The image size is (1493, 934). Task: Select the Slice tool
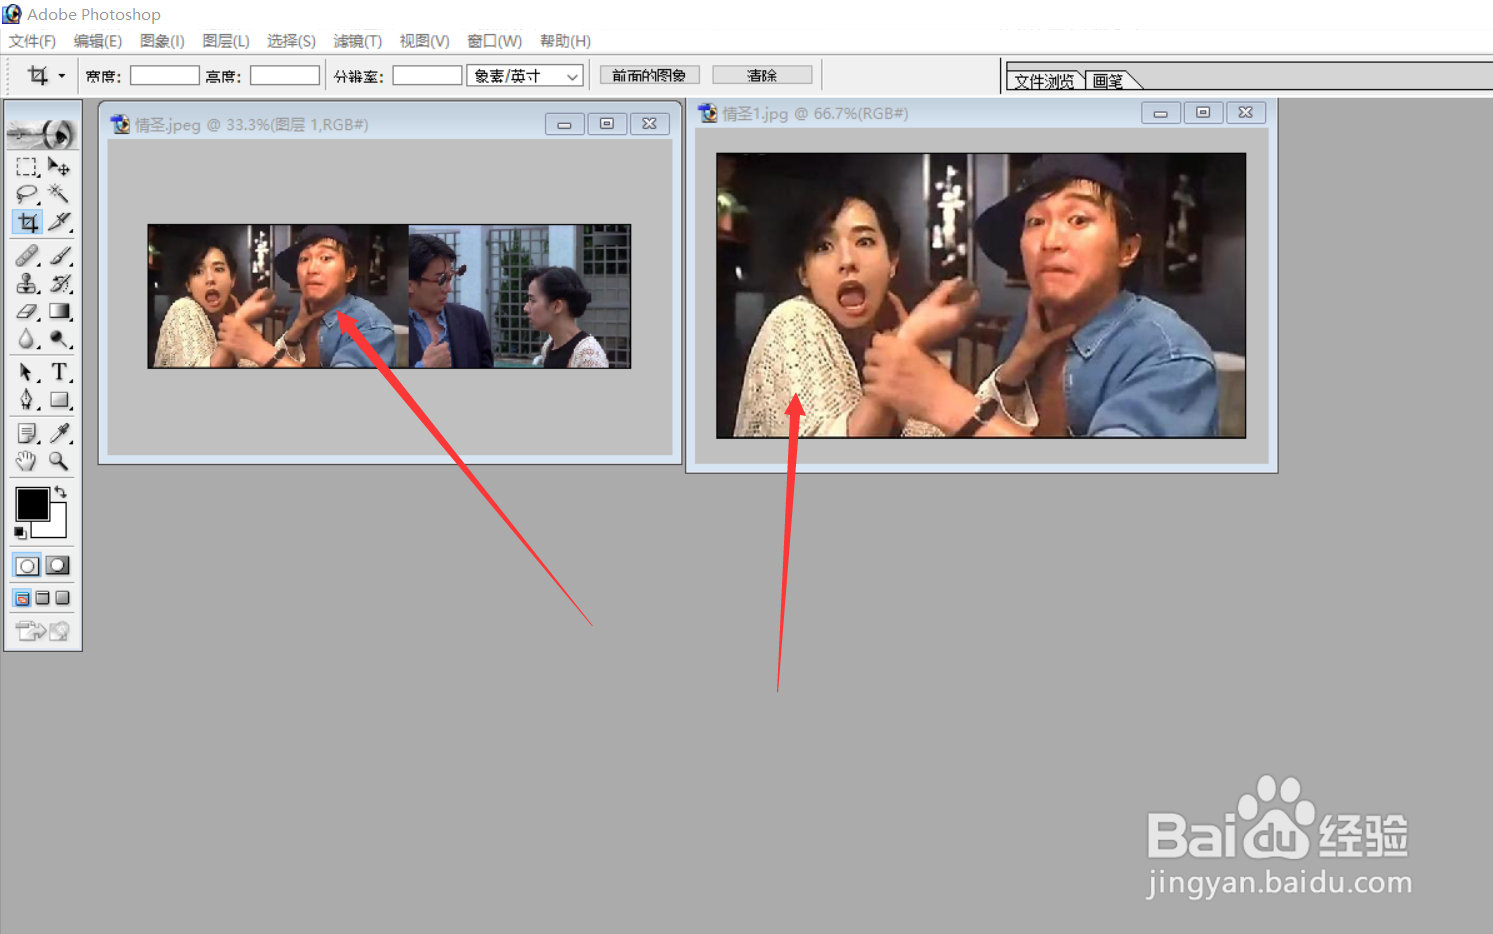coord(59,222)
